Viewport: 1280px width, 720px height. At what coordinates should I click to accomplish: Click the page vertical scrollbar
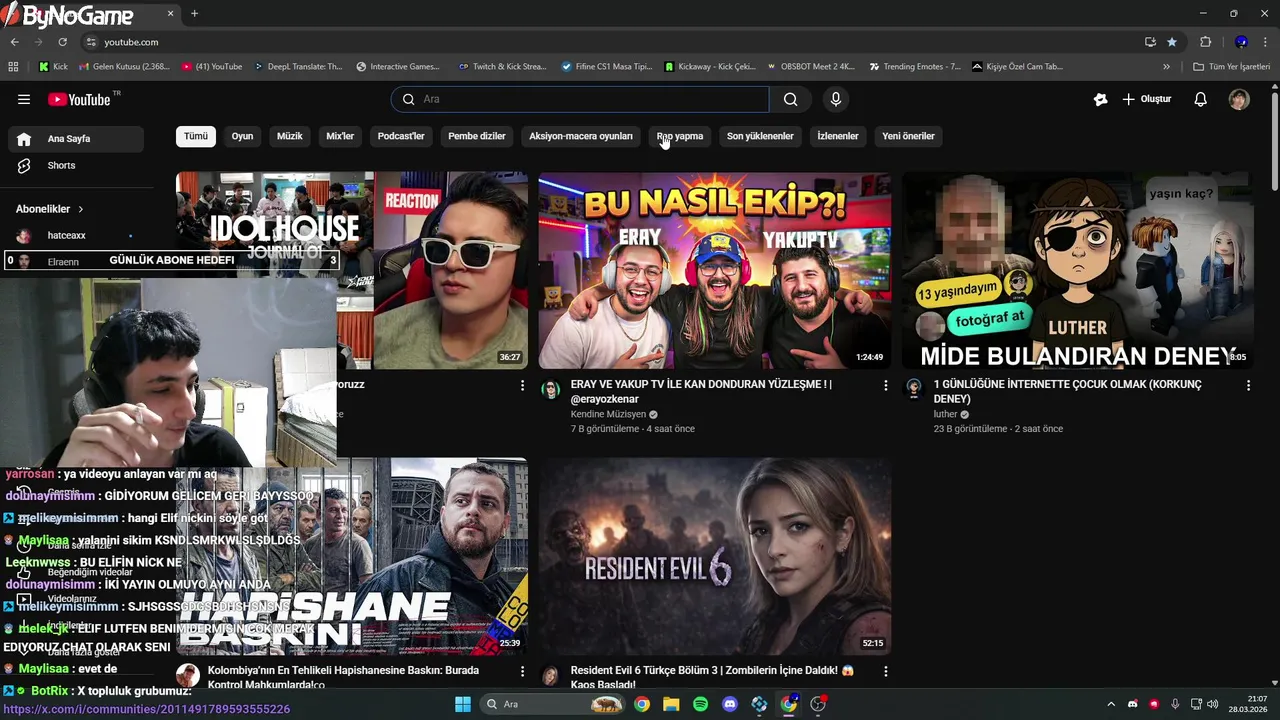(x=1274, y=140)
